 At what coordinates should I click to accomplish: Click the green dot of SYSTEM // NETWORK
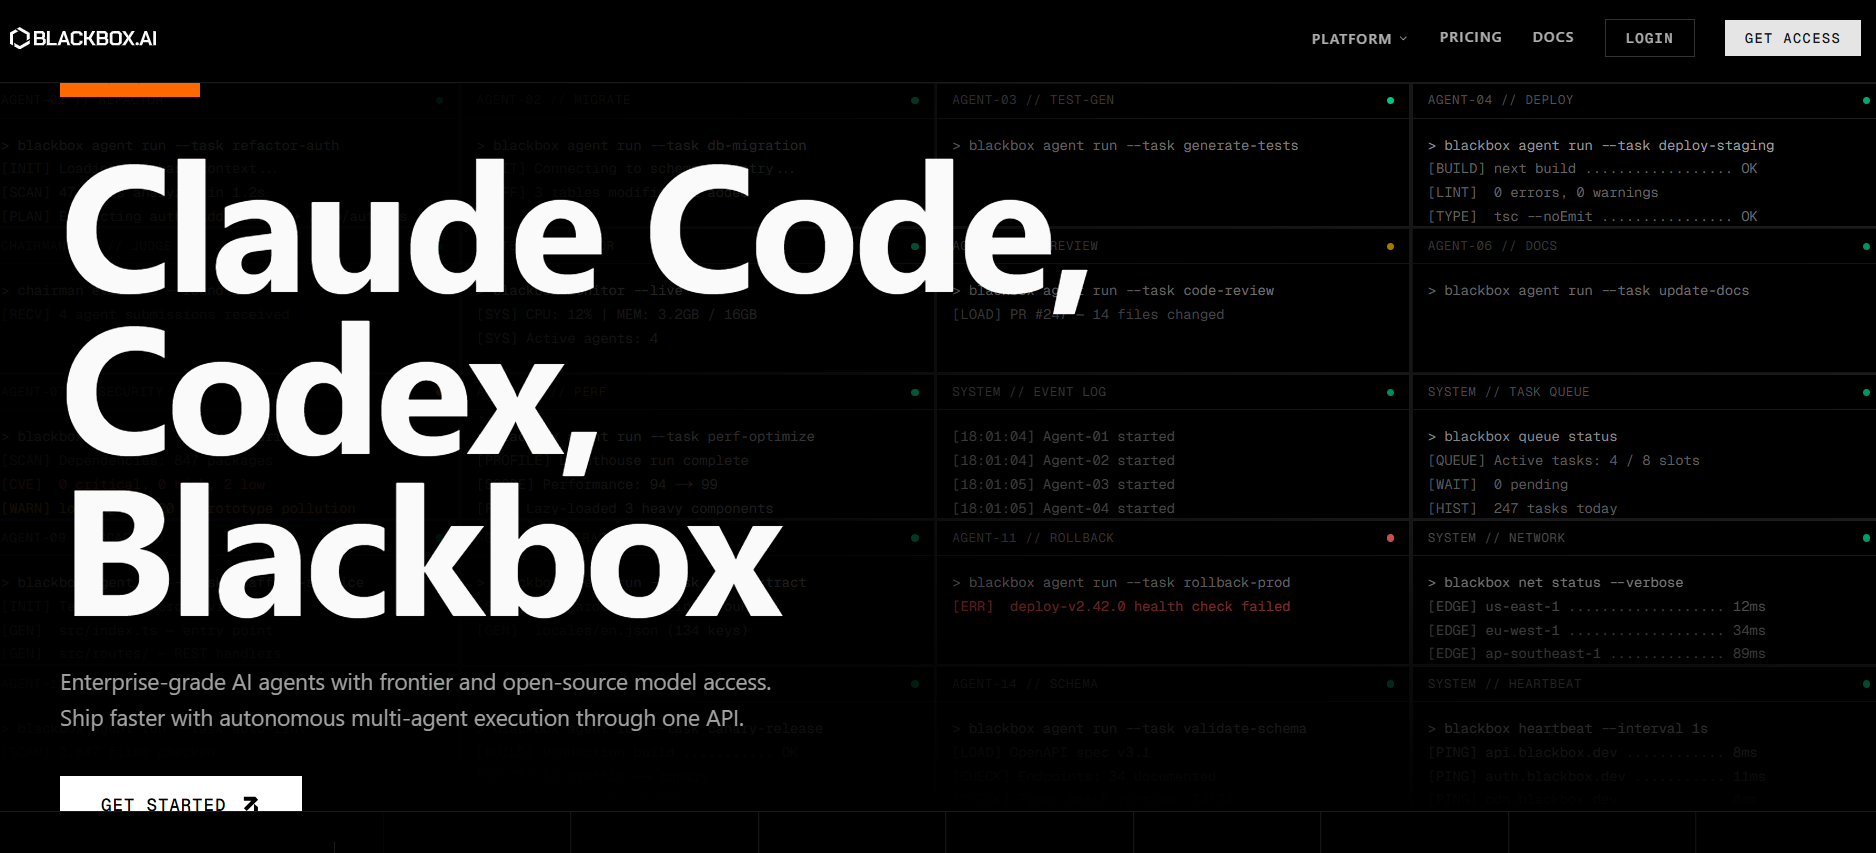(x=1866, y=538)
